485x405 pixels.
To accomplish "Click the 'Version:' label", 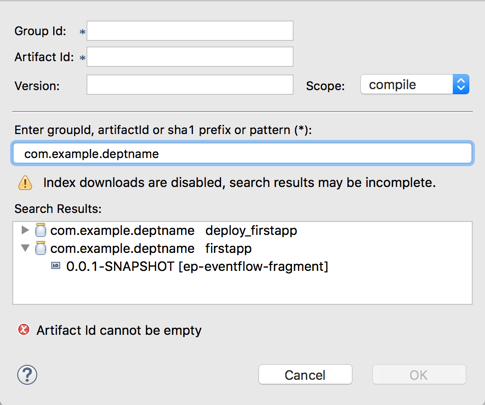I will (37, 86).
